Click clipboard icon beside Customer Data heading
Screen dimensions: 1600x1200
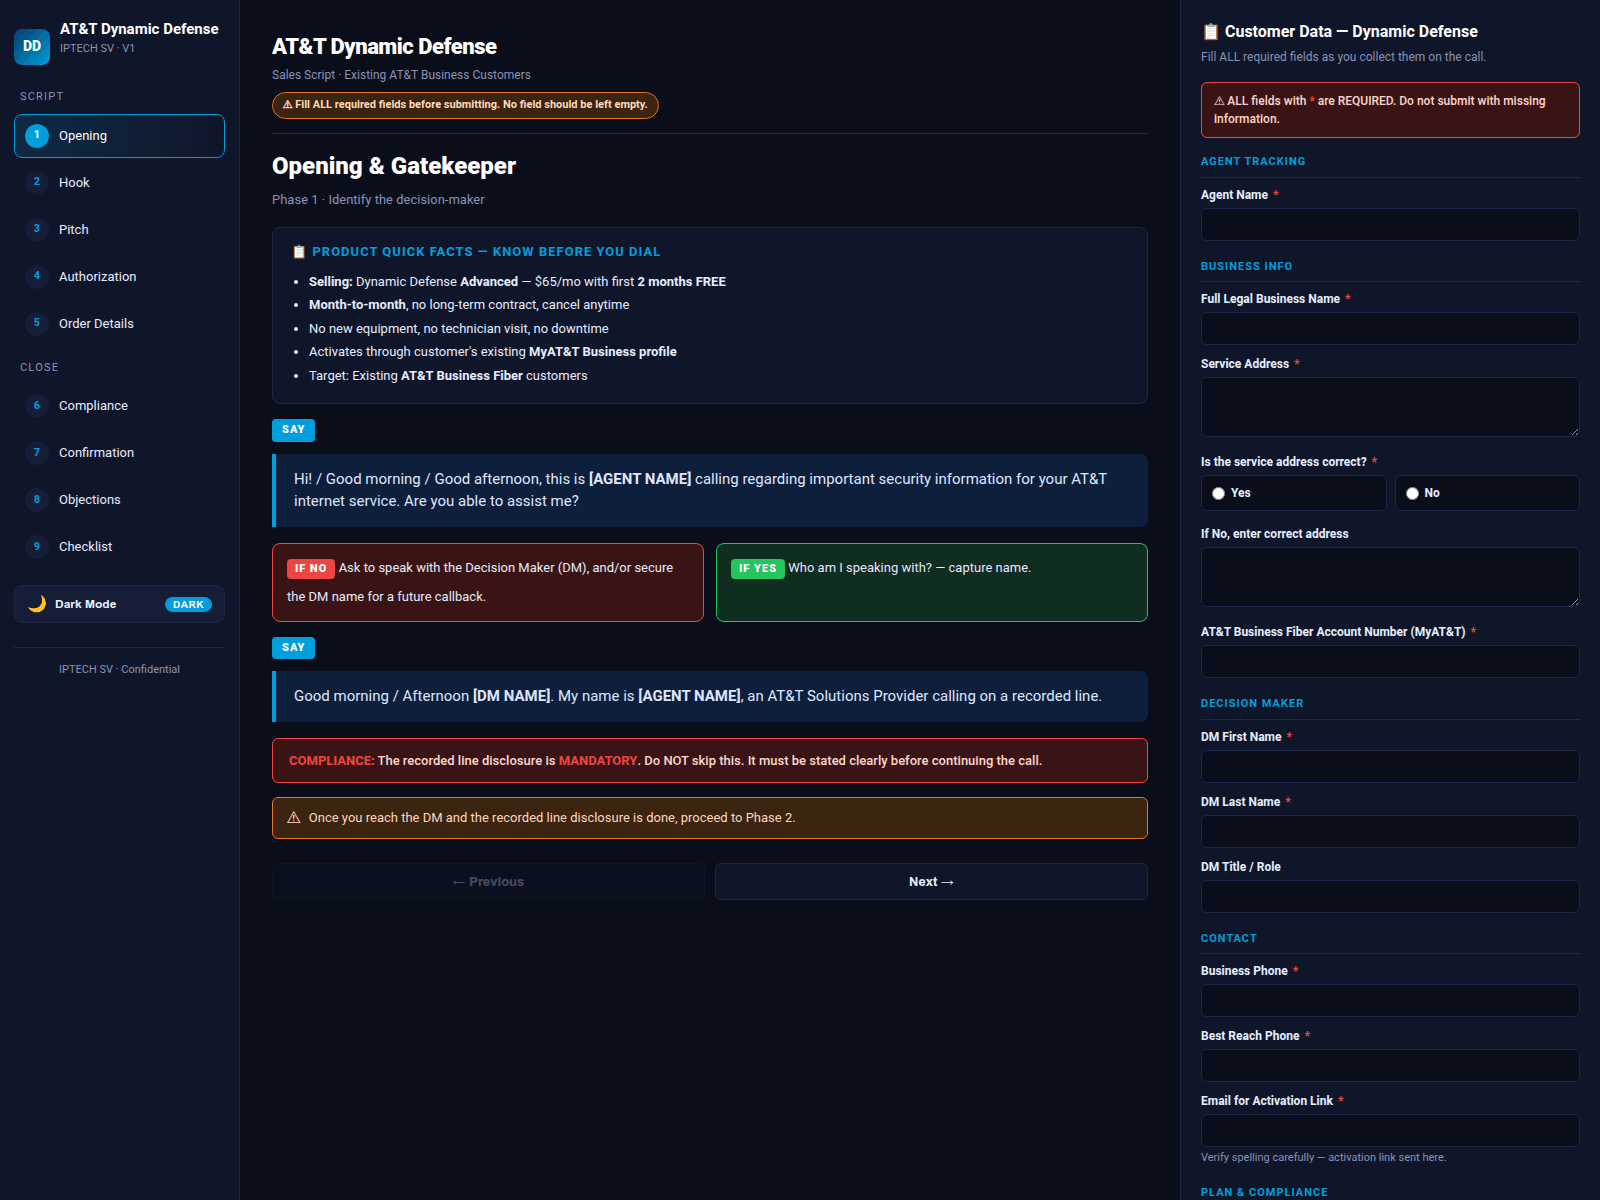(x=1210, y=32)
